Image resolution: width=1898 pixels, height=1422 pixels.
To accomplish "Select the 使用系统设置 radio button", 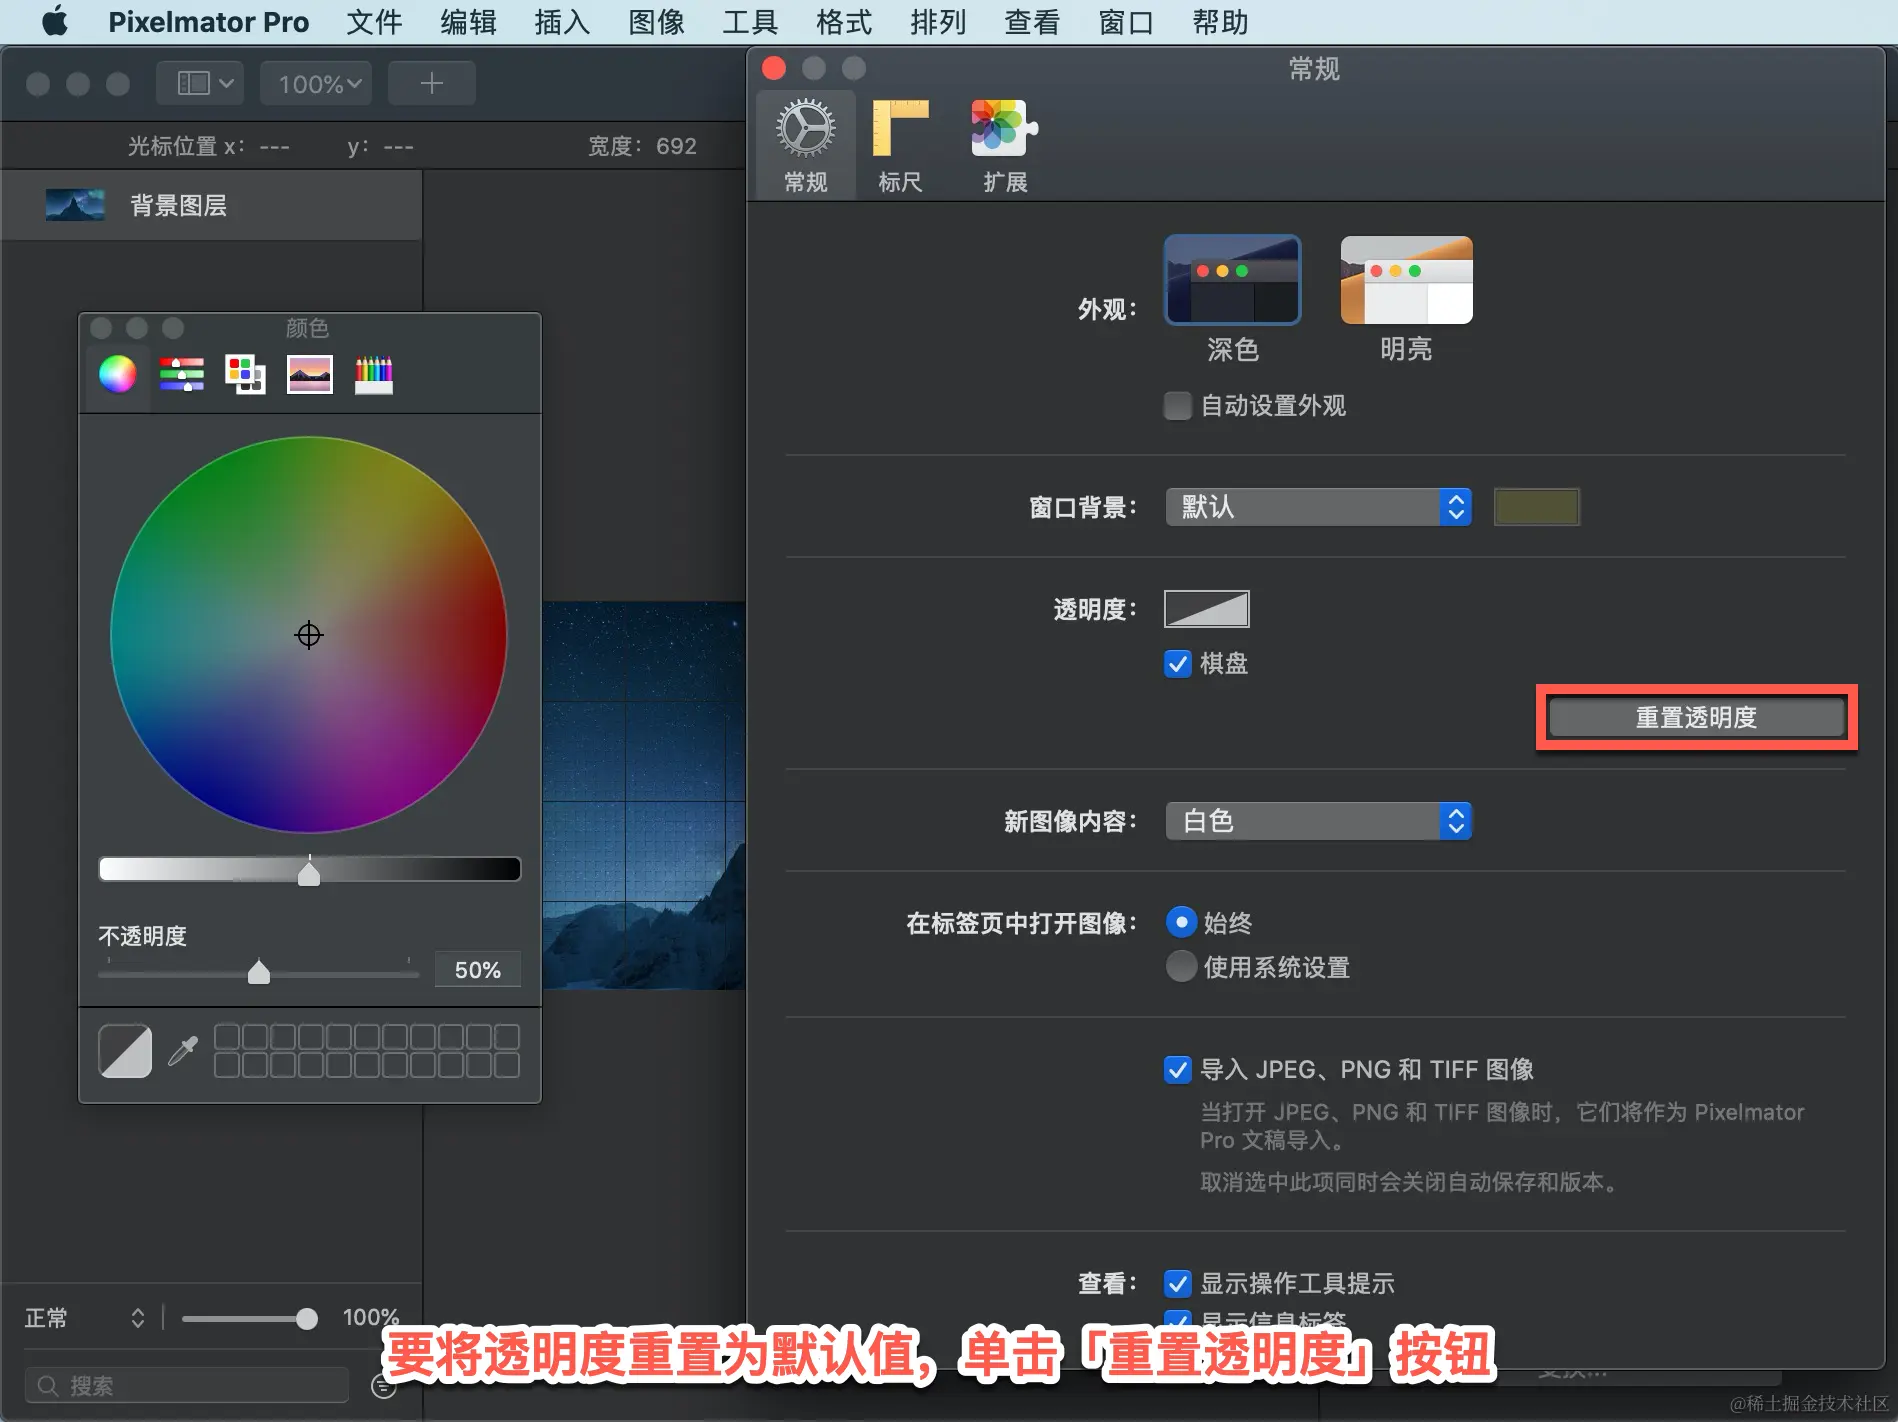I will click(1181, 967).
